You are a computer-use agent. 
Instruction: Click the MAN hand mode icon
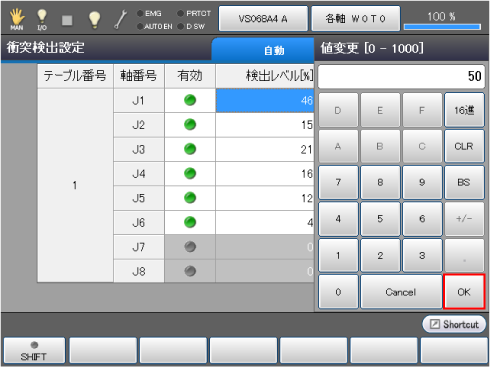(17, 19)
